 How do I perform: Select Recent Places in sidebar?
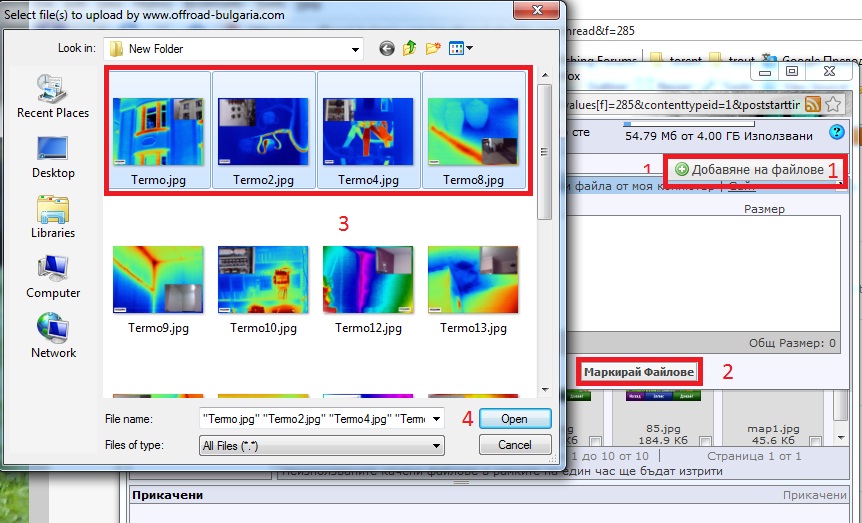(x=53, y=97)
